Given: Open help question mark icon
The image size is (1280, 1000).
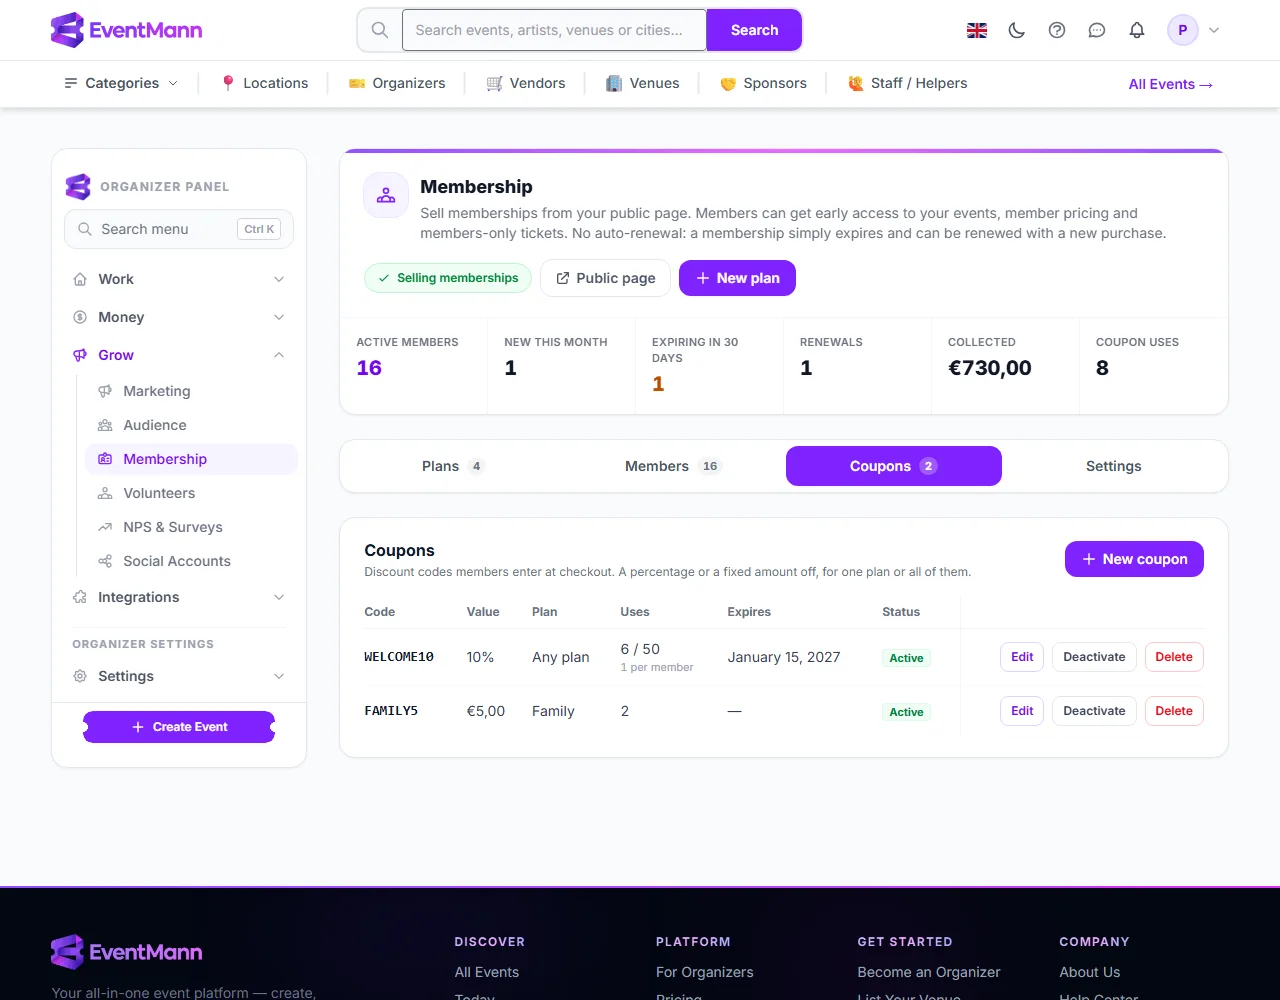Looking at the screenshot, I should coord(1057,30).
